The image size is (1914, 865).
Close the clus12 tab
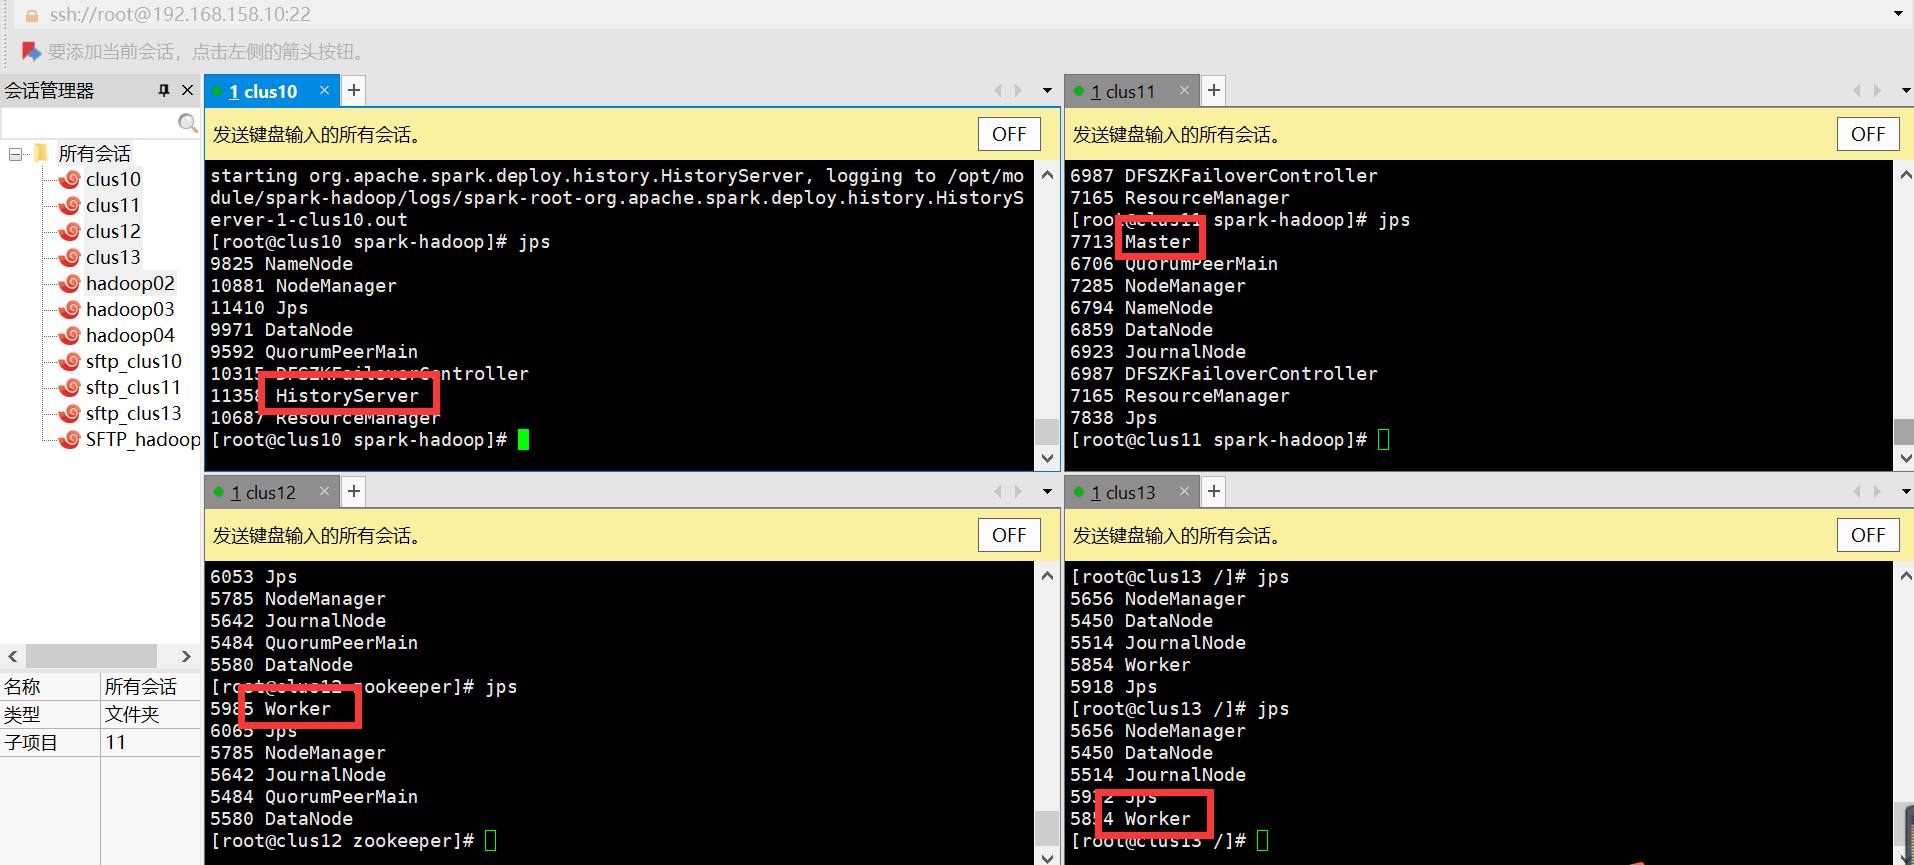pos(325,491)
